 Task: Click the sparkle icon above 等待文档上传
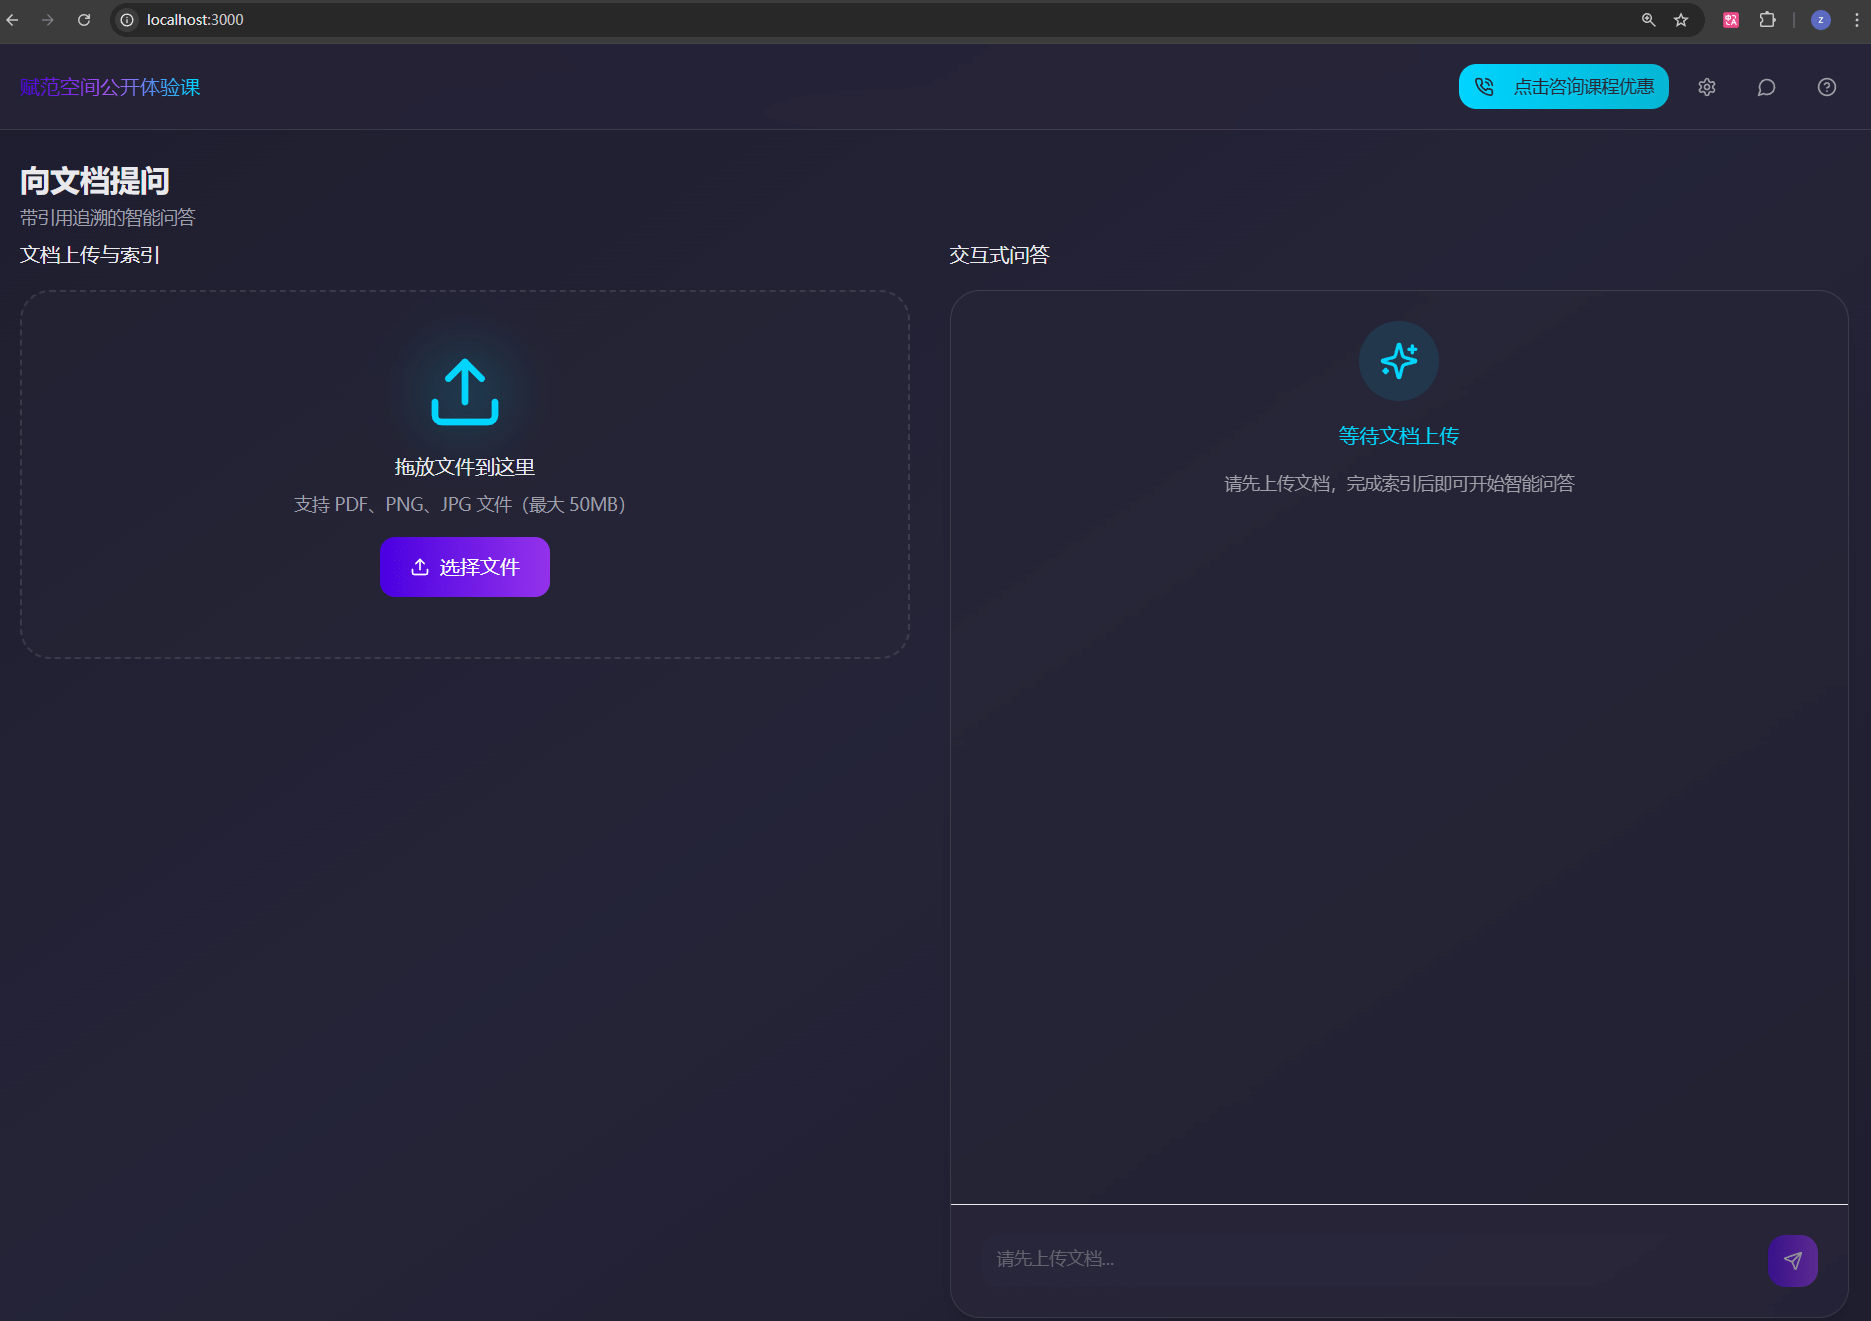1399,361
